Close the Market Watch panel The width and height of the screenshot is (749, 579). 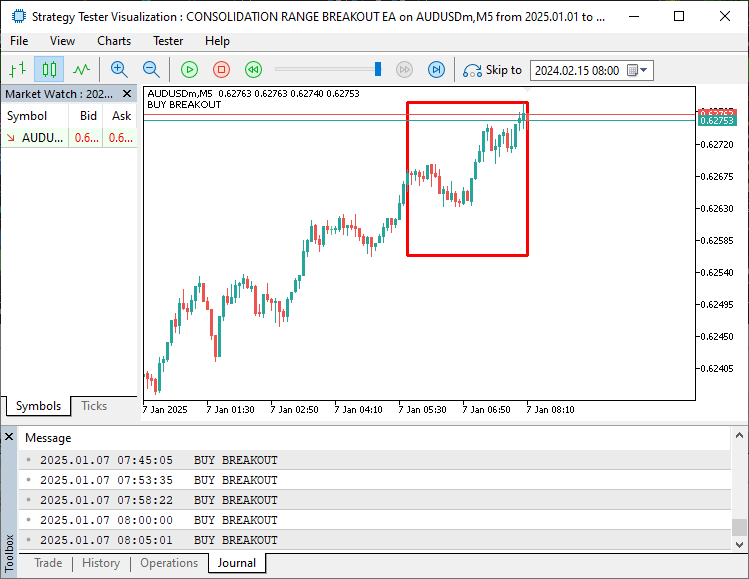pos(128,94)
